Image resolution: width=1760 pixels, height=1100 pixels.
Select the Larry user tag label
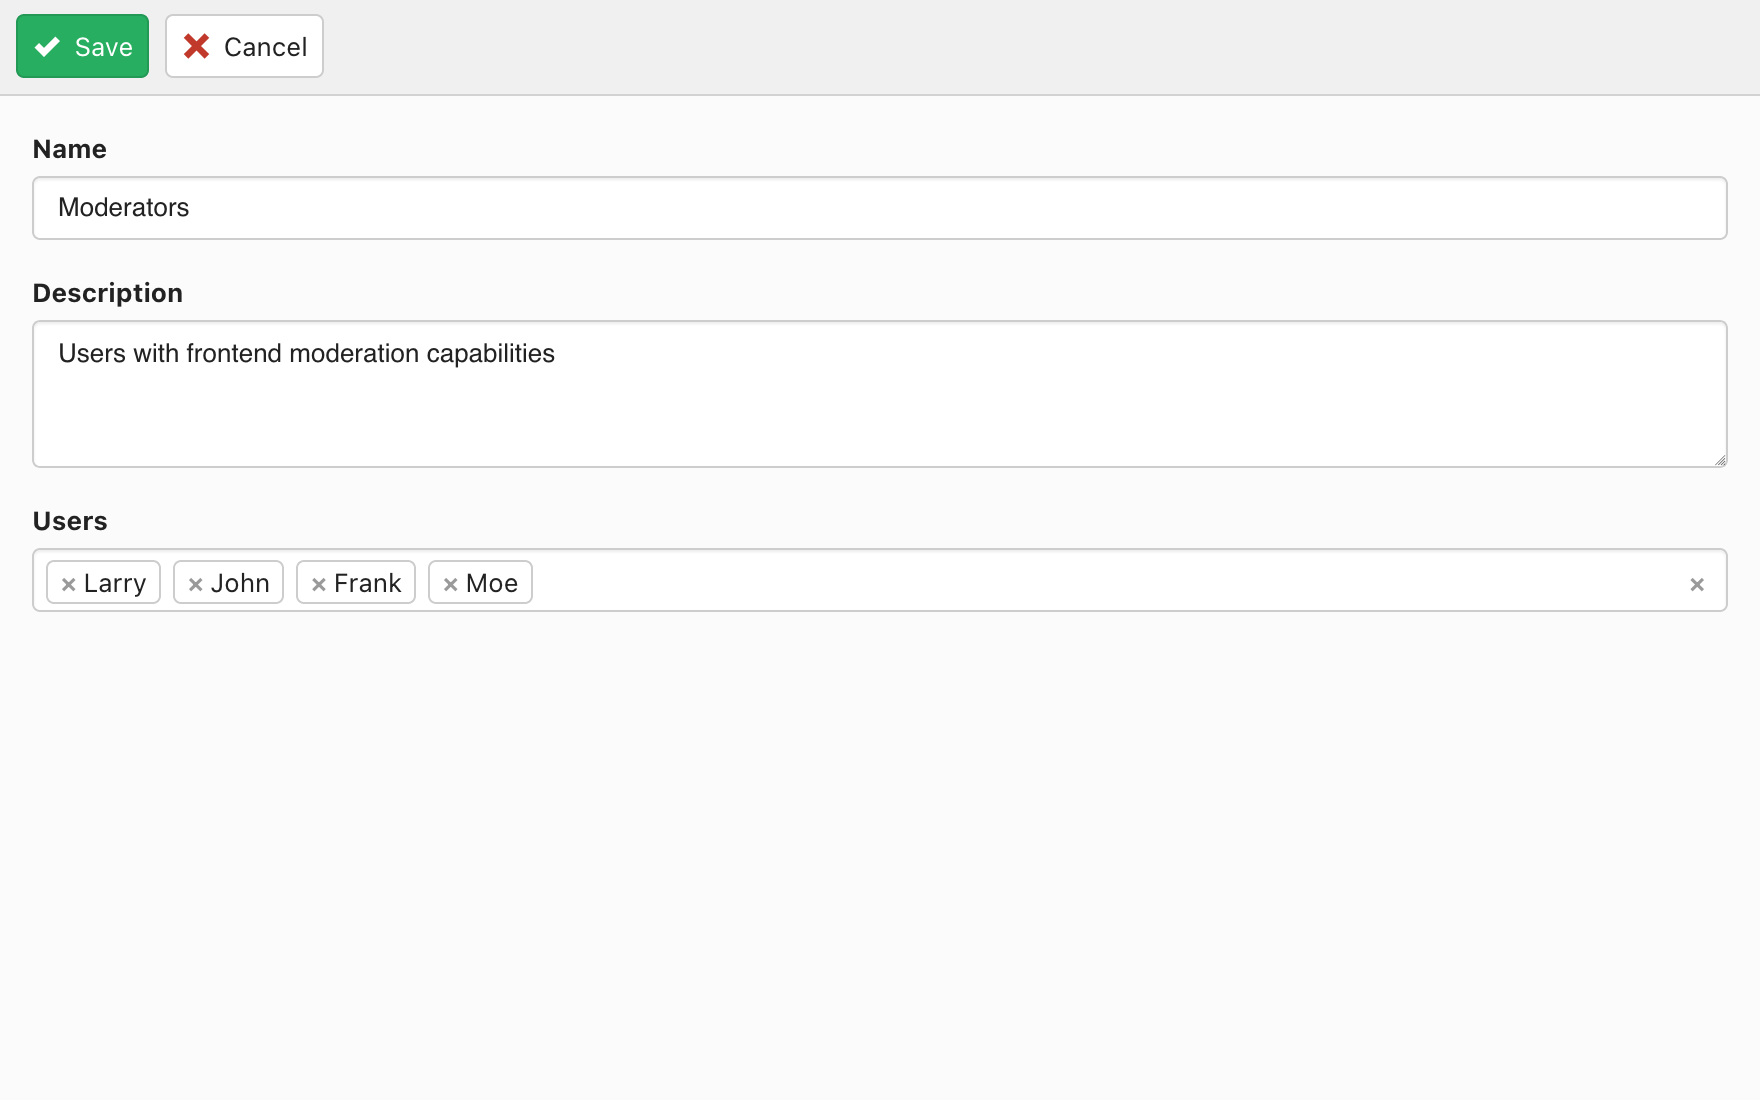[x=115, y=583]
